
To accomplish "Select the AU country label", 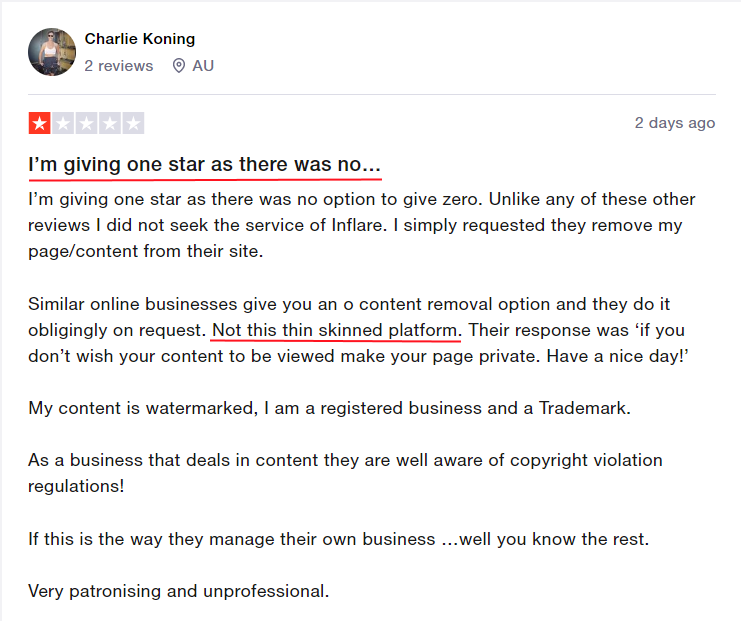I will [203, 66].
